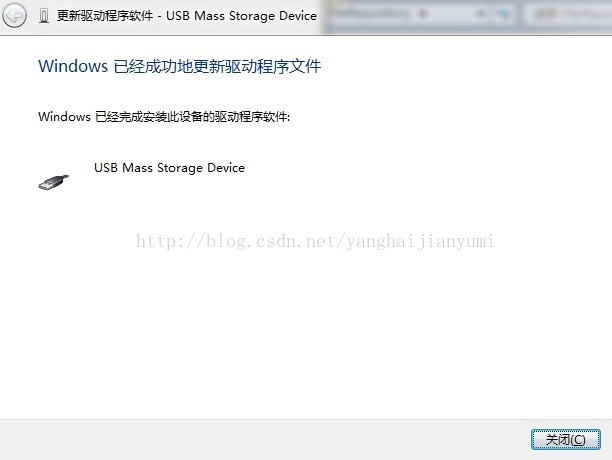
Task: Go back using the round arrow button
Action: pos(14,16)
